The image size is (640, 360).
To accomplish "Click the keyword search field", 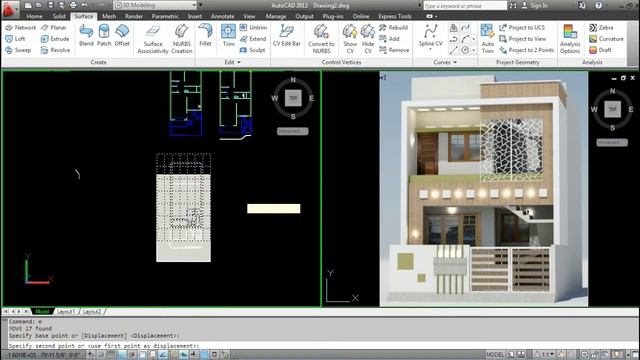I will (x=465, y=6).
